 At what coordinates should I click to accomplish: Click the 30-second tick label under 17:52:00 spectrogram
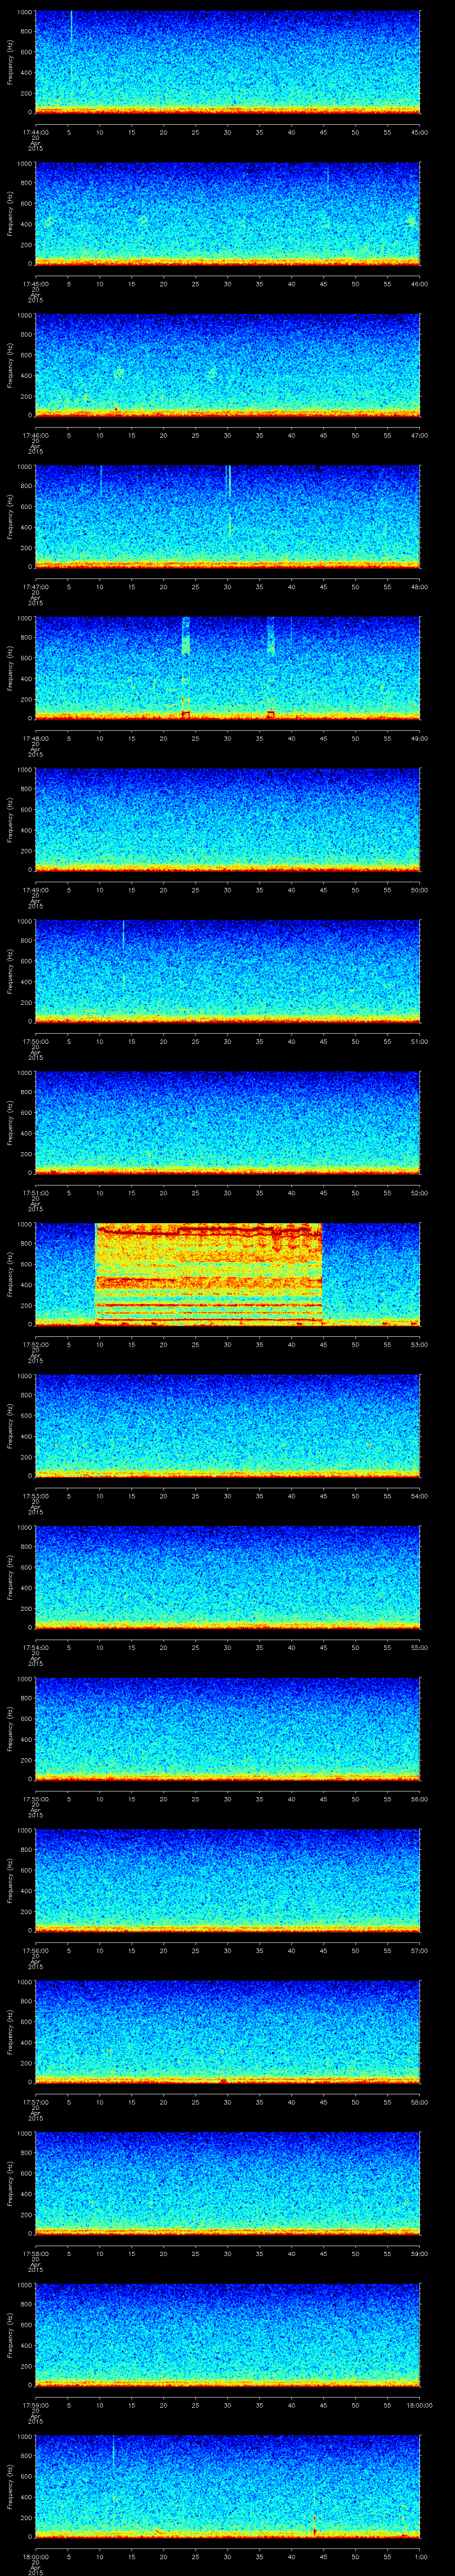click(228, 1344)
